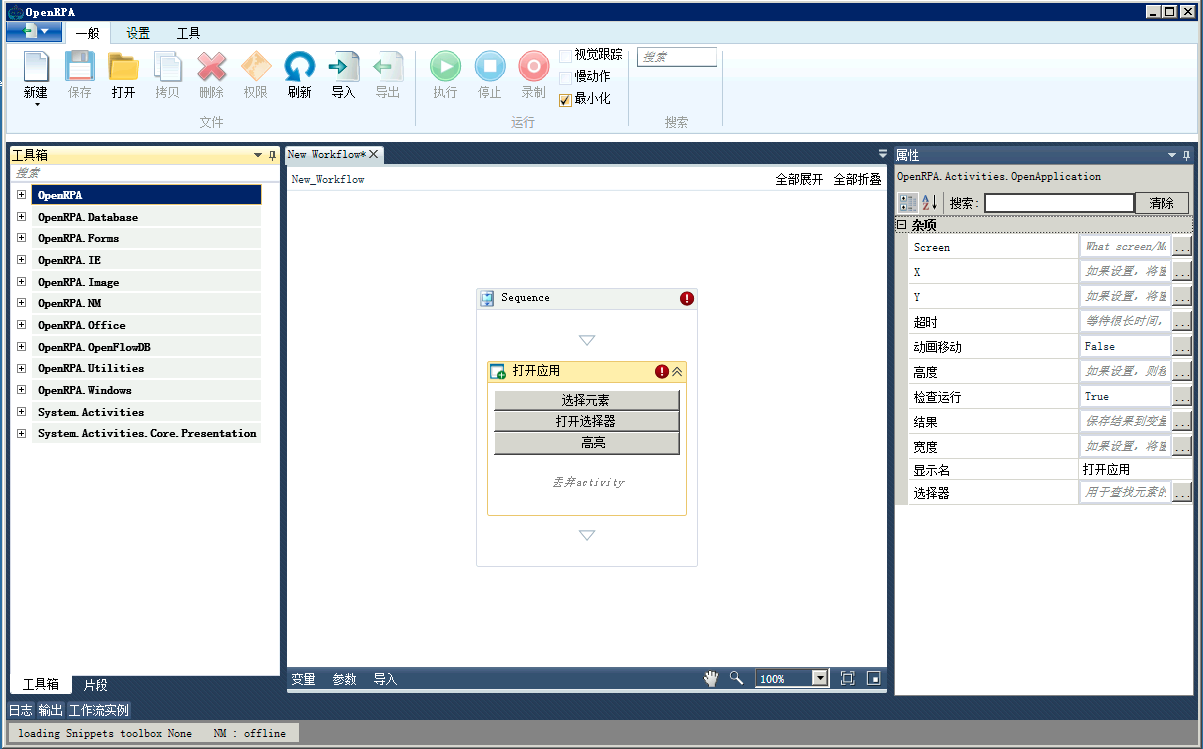Viewport: 1203px width, 749px height.
Task: Expand the OpenRPA toolbox node
Action: 21,194
